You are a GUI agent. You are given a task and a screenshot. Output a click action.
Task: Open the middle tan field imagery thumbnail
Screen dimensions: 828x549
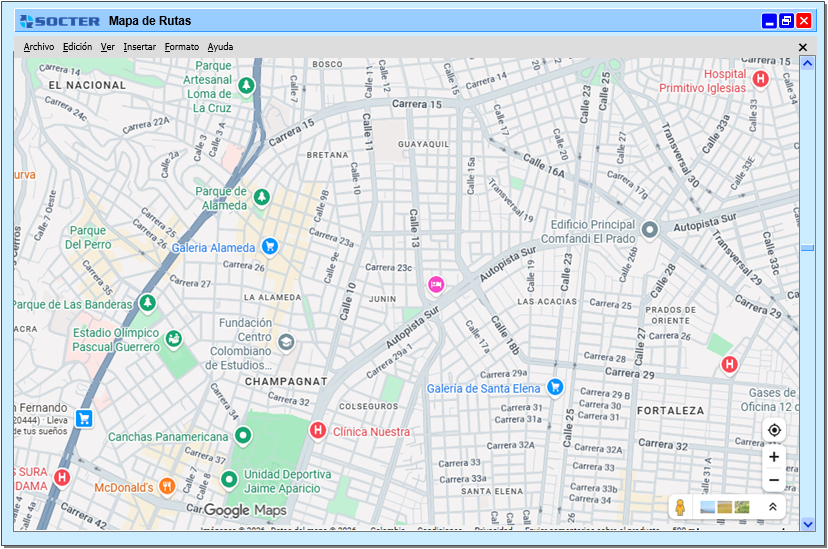coord(724,507)
